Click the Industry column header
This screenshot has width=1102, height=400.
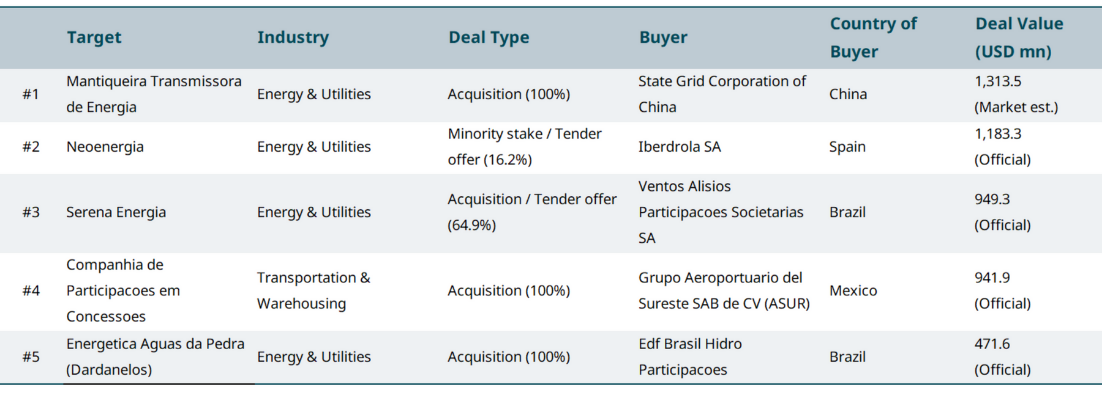[x=292, y=37]
